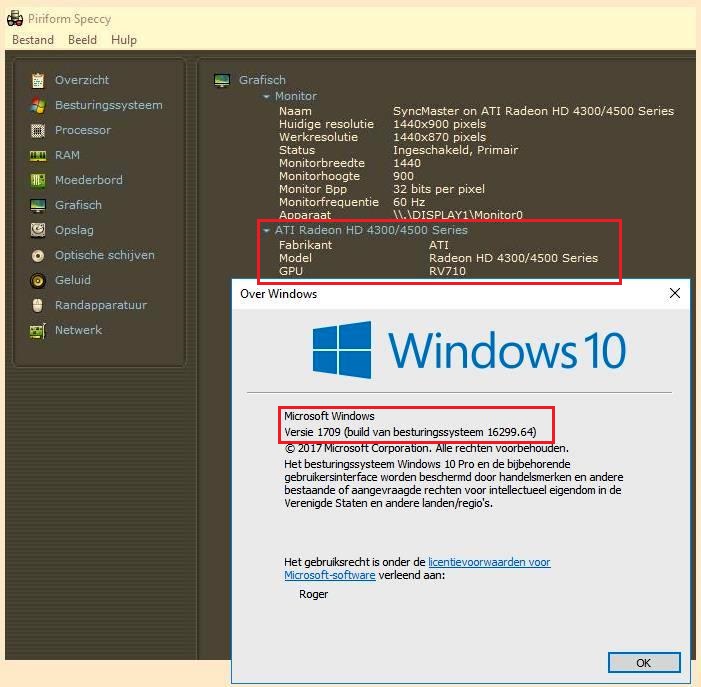701x687 pixels.
Task: Click the Grafisch header monitor icon in main panel
Action: pos(222,80)
